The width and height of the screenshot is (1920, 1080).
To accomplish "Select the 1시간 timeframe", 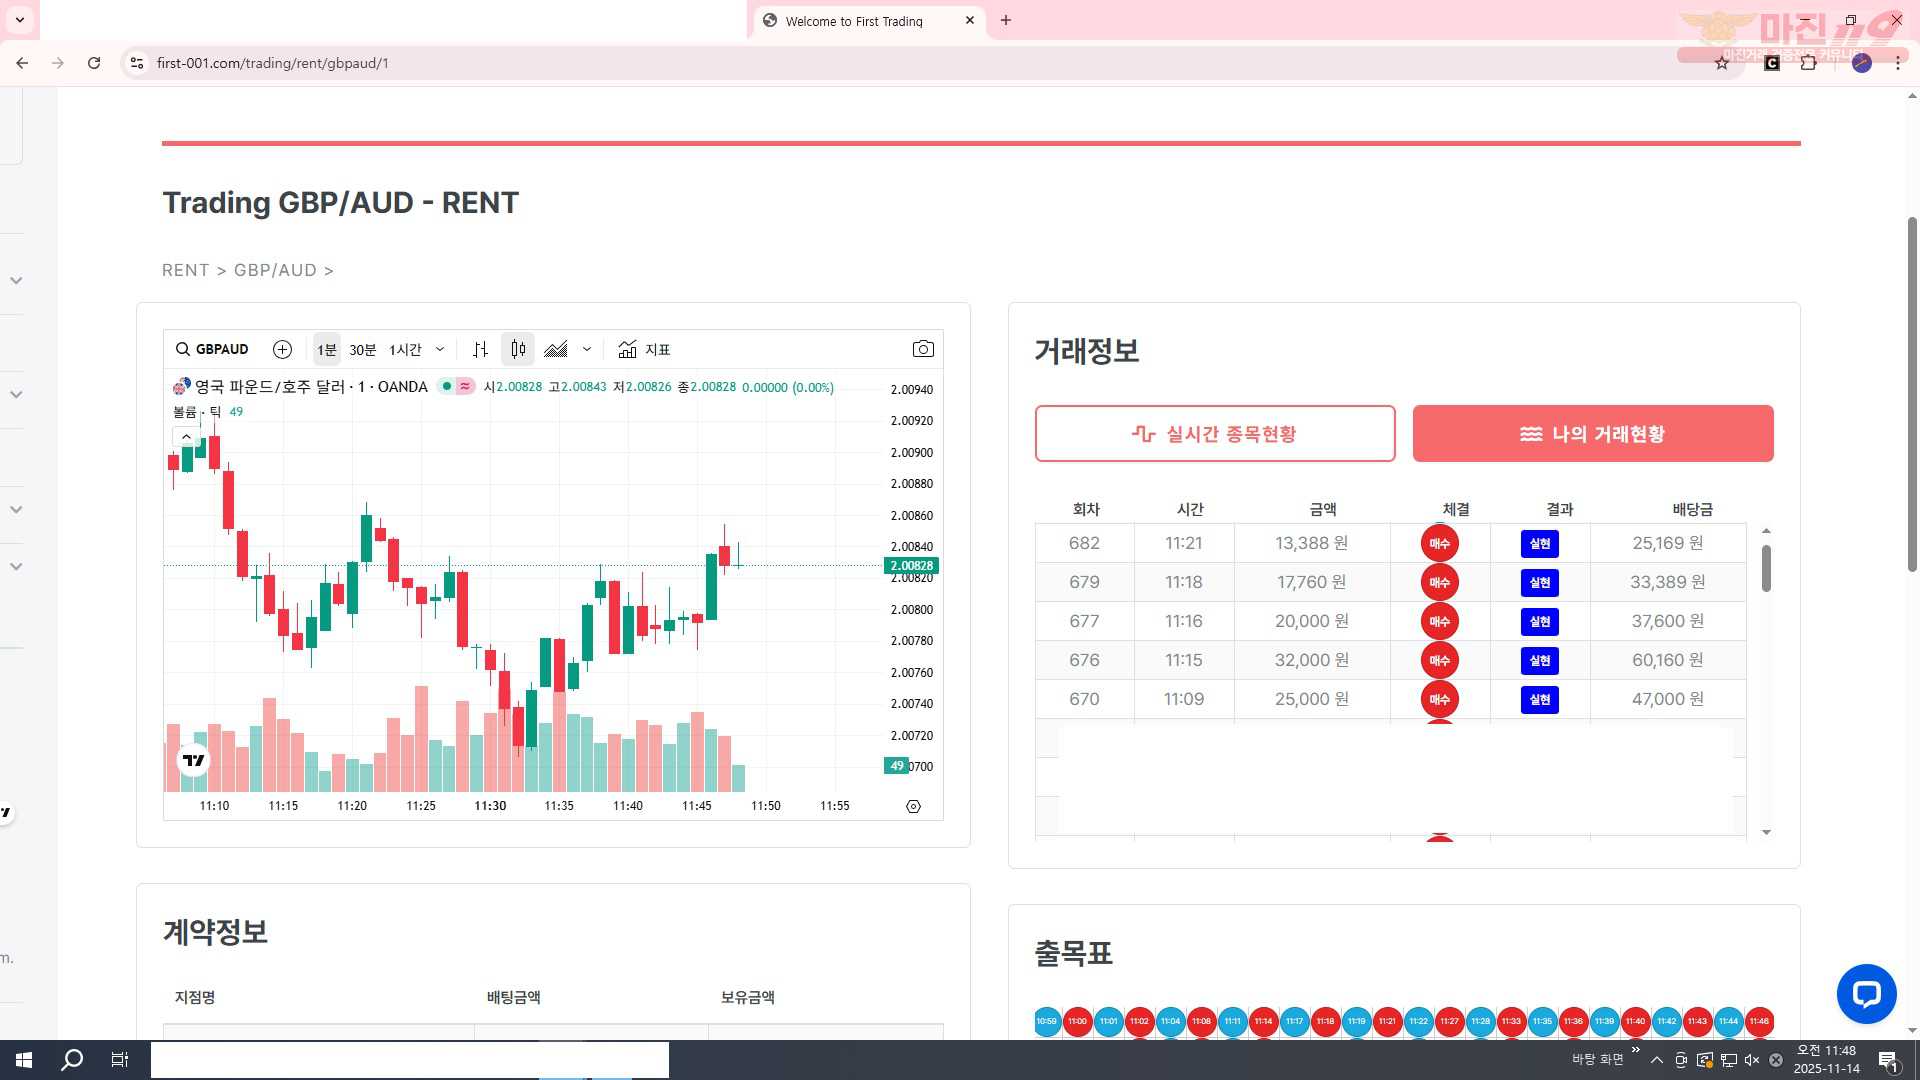I will point(405,349).
